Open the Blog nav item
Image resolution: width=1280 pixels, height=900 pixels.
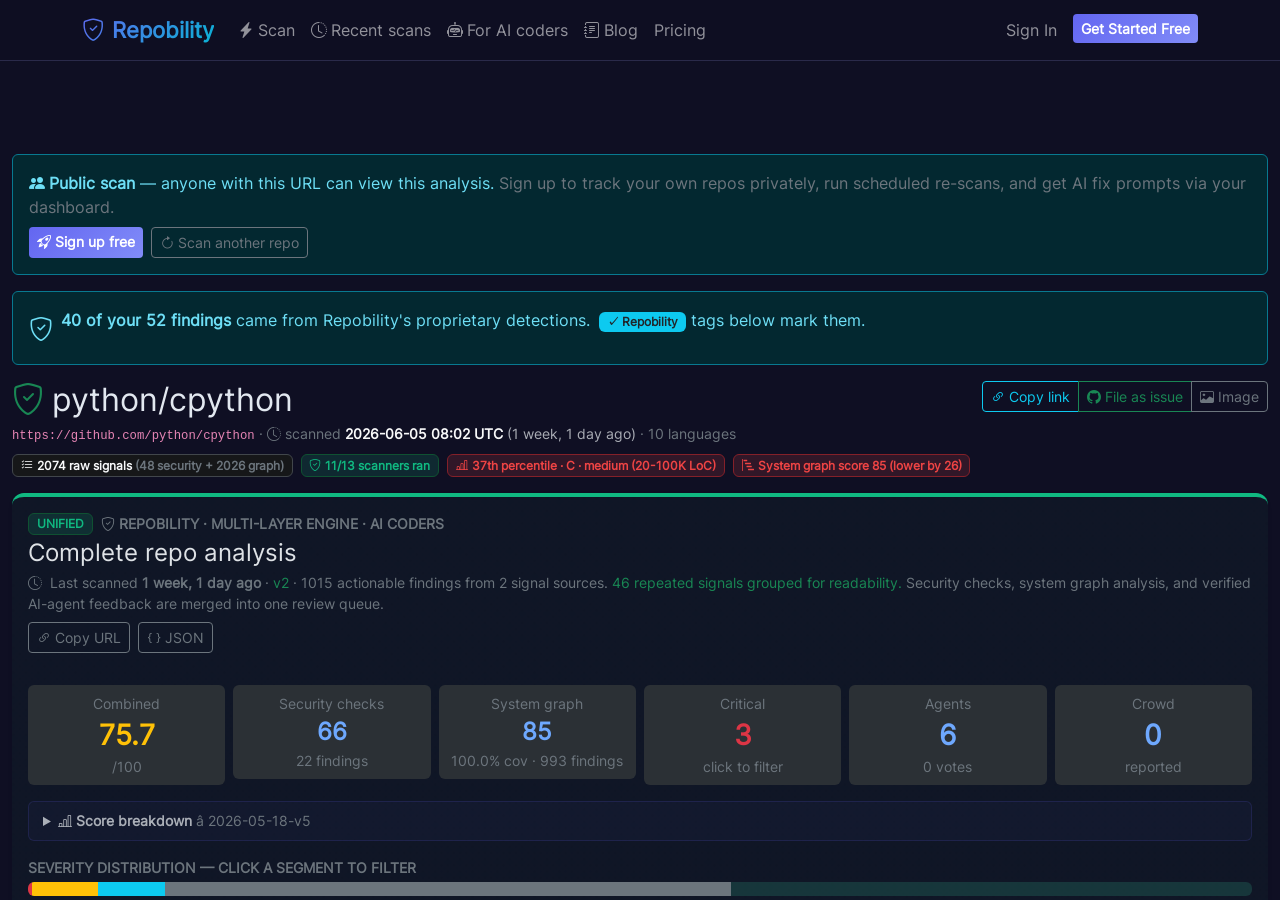(x=611, y=30)
